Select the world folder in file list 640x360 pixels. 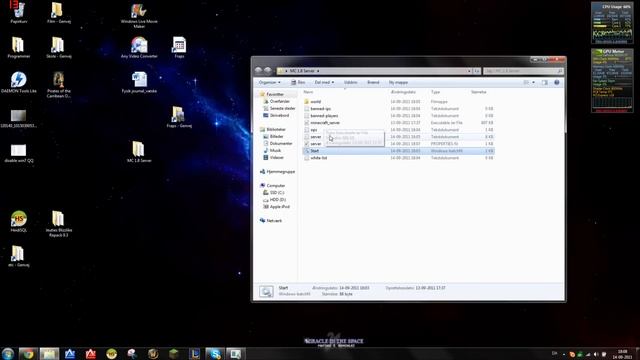click(398, 102)
